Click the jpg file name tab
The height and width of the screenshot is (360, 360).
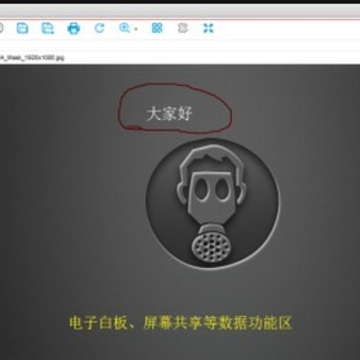pyautogui.click(x=32, y=57)
